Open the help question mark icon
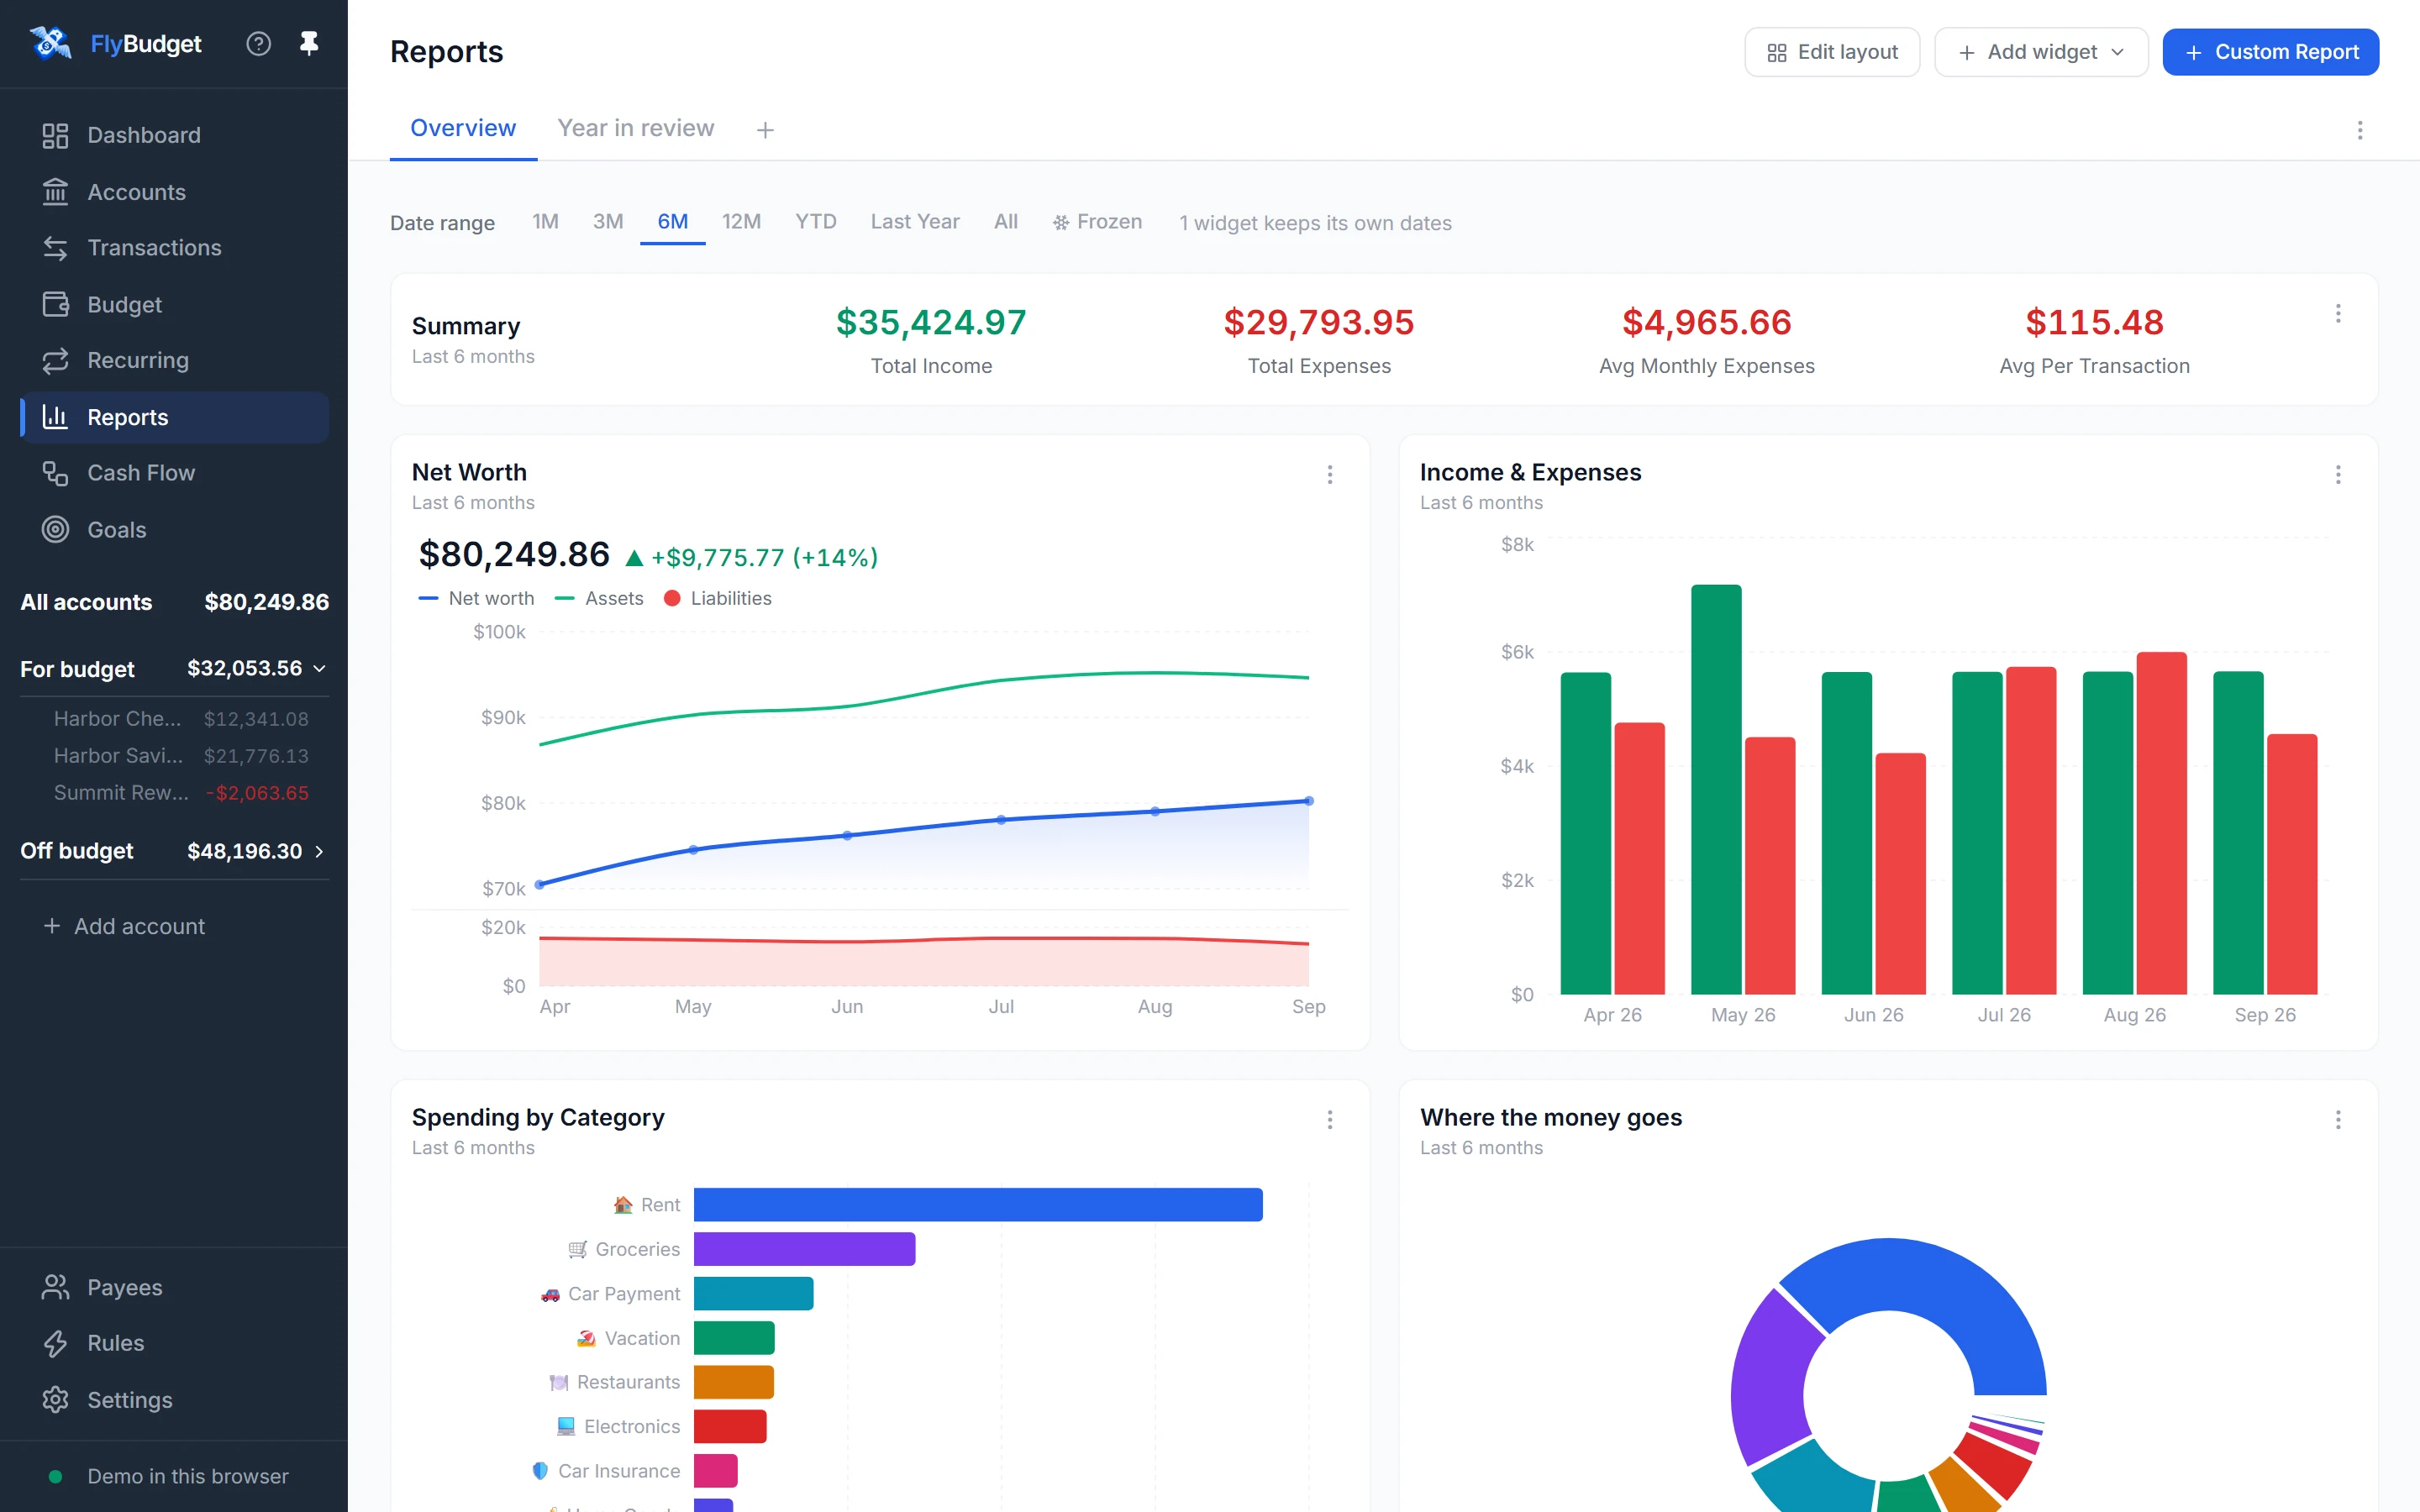Viewport: 2420px width, 1512px height. [x=259, y=44]
